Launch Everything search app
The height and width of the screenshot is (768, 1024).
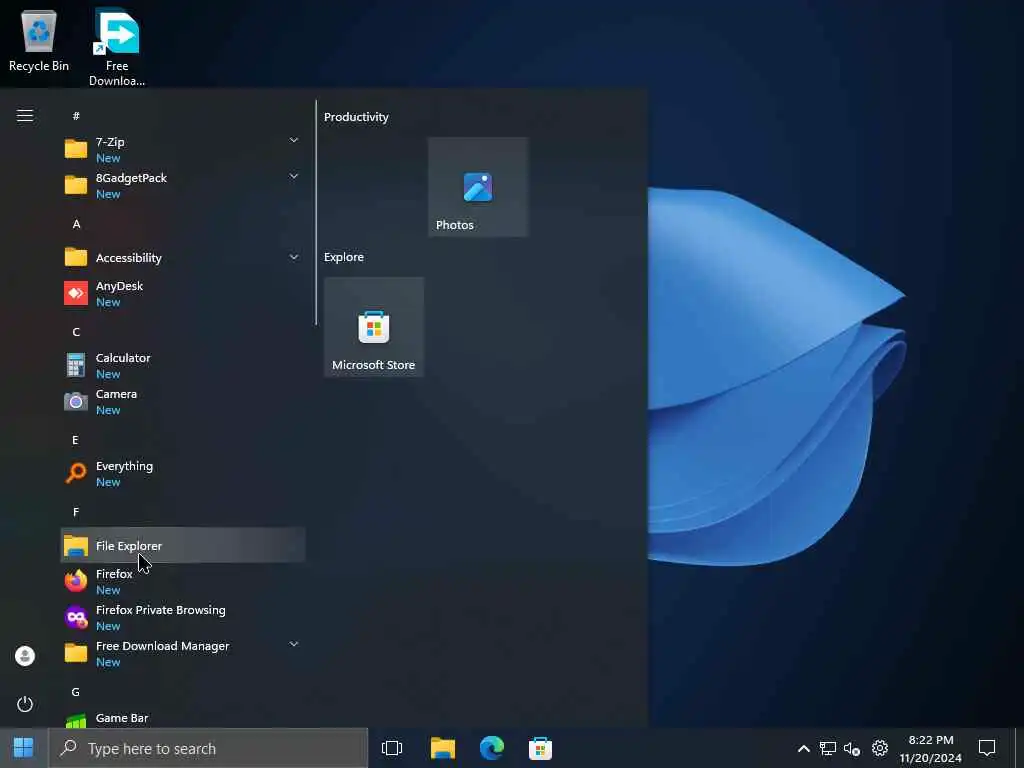click(183, 473)
